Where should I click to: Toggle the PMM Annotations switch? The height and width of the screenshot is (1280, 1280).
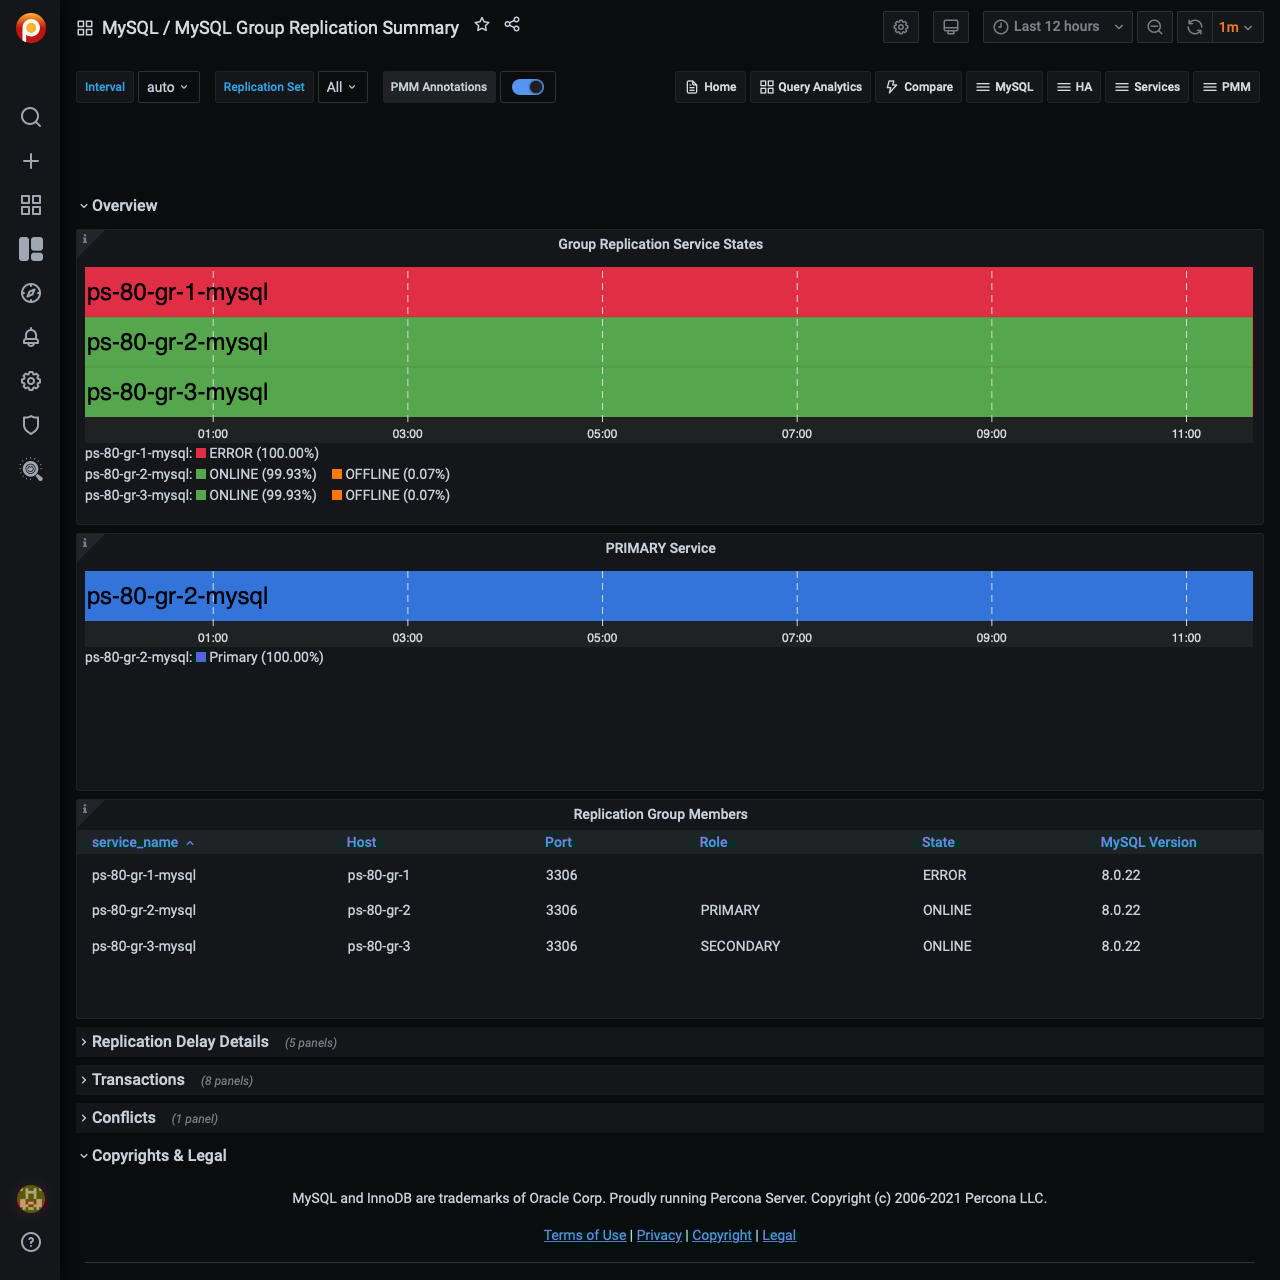[x=527, y=87]
